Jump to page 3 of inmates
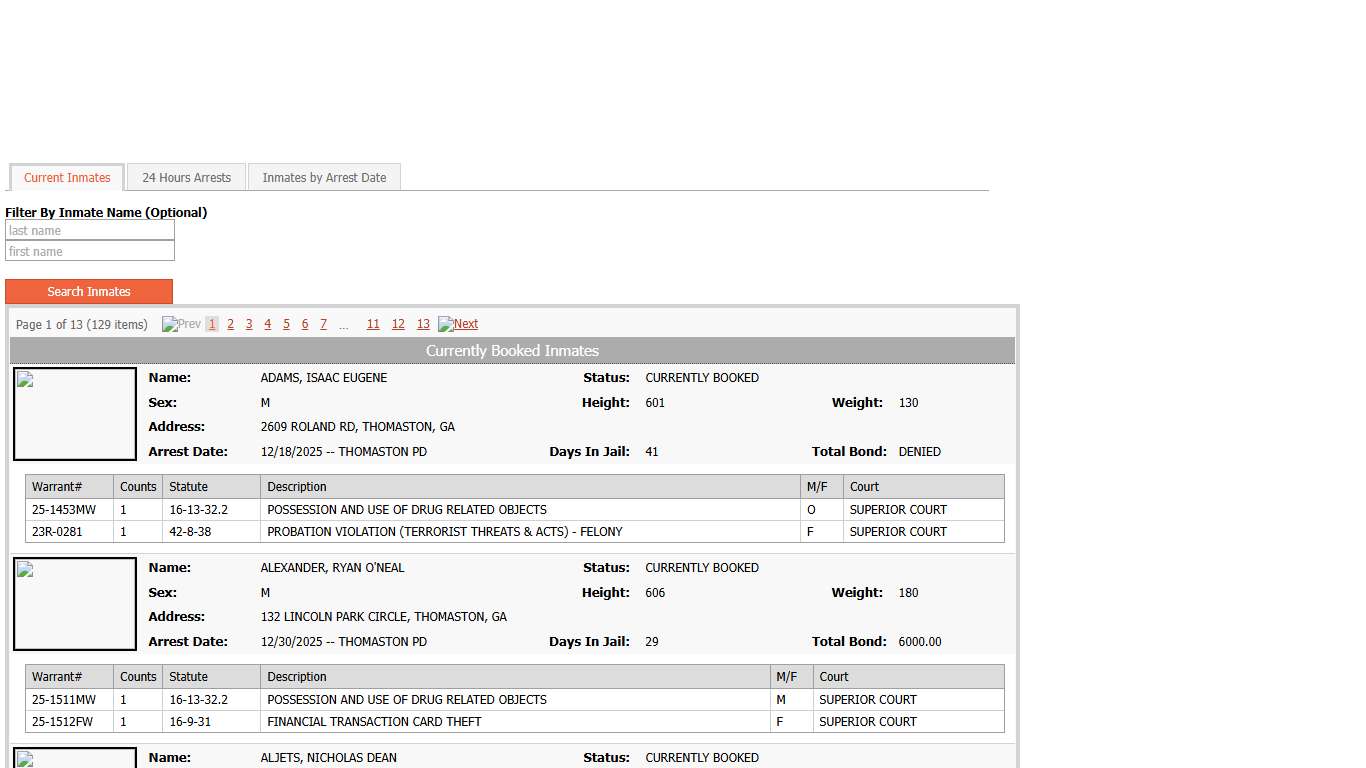 coord(249,324)
